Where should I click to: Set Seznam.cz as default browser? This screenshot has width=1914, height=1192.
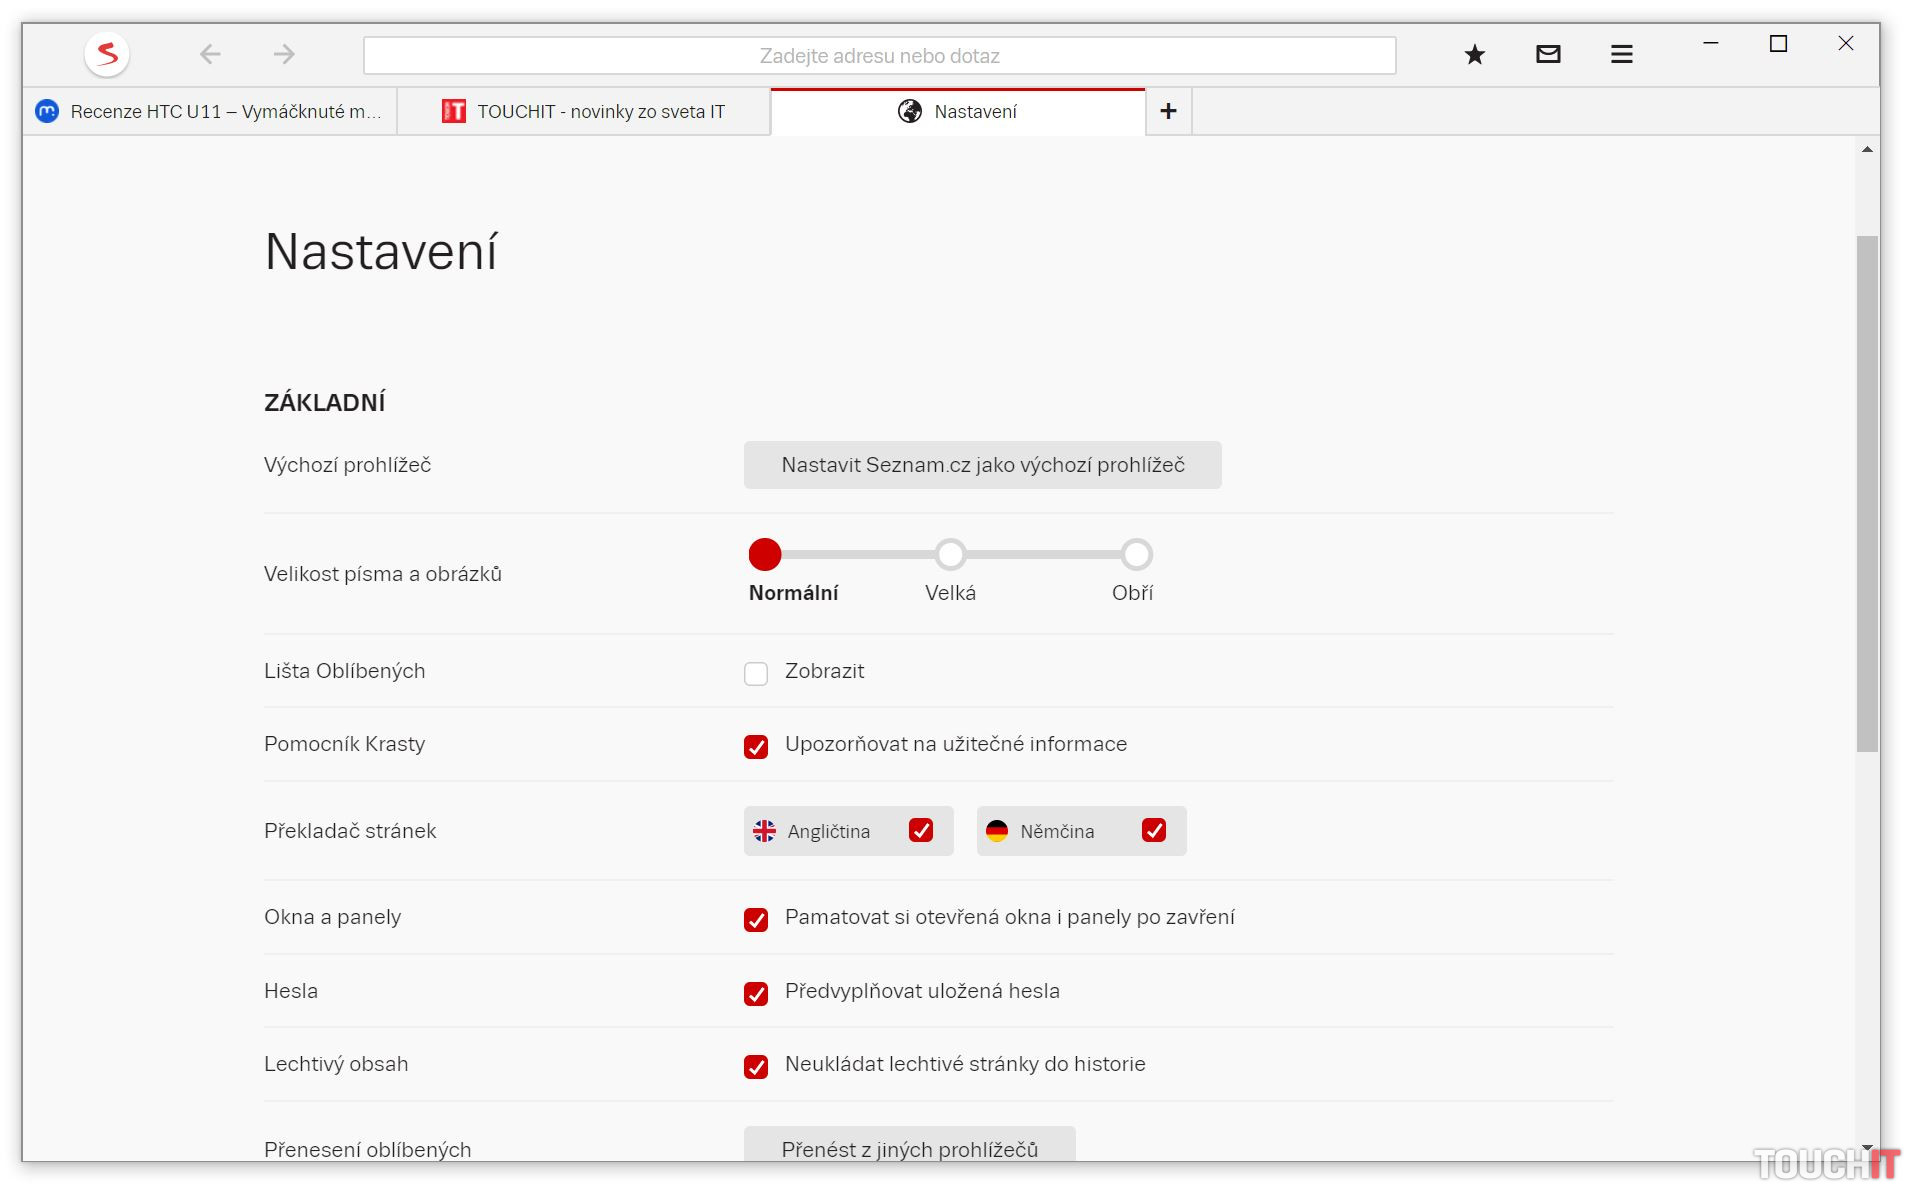[x=982, y=465]
